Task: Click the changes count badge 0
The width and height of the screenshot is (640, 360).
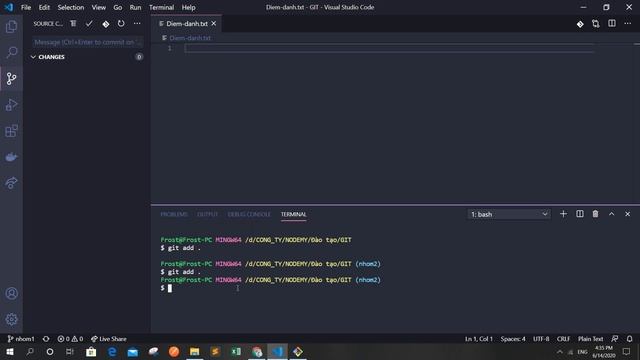Action: click(x=139, y=57)
